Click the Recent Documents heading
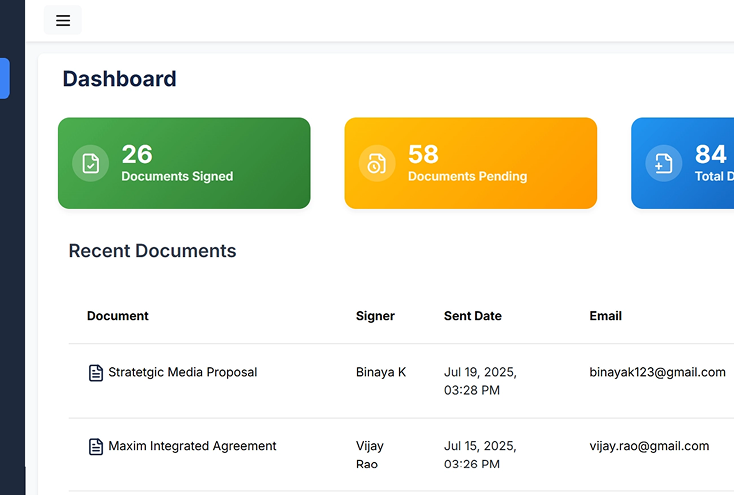734x495 pixels. 152,251
